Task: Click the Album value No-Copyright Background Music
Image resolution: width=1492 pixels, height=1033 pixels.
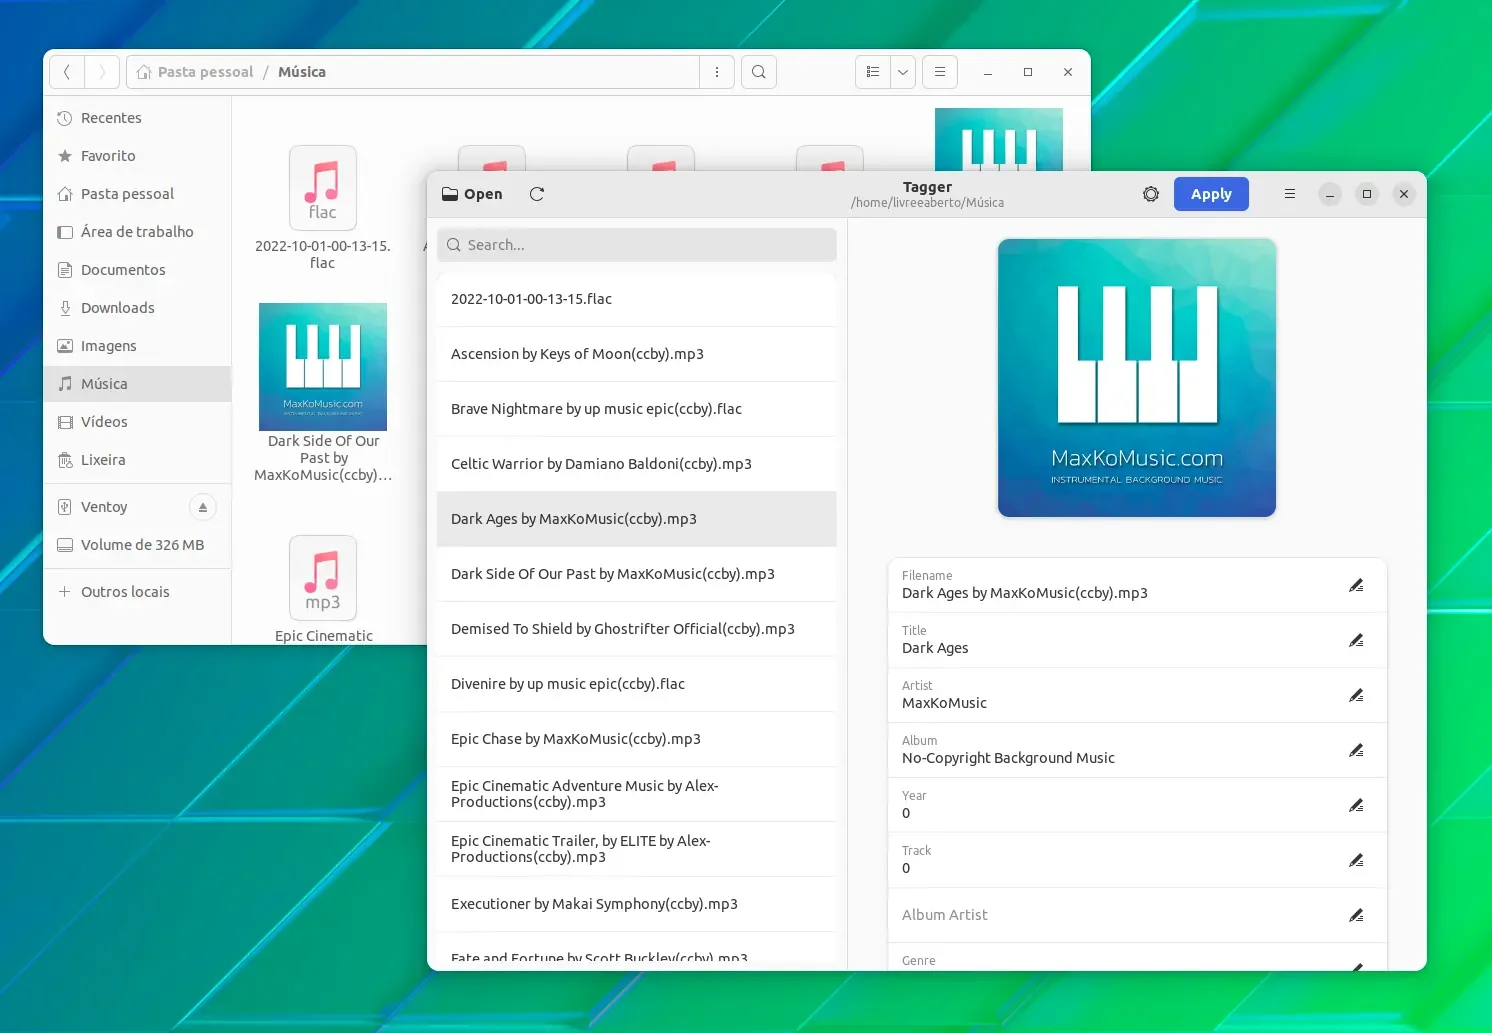Action: pos(1008,758)
